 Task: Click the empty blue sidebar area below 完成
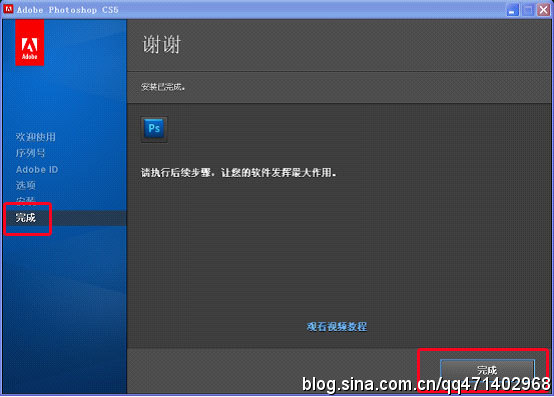65,310
